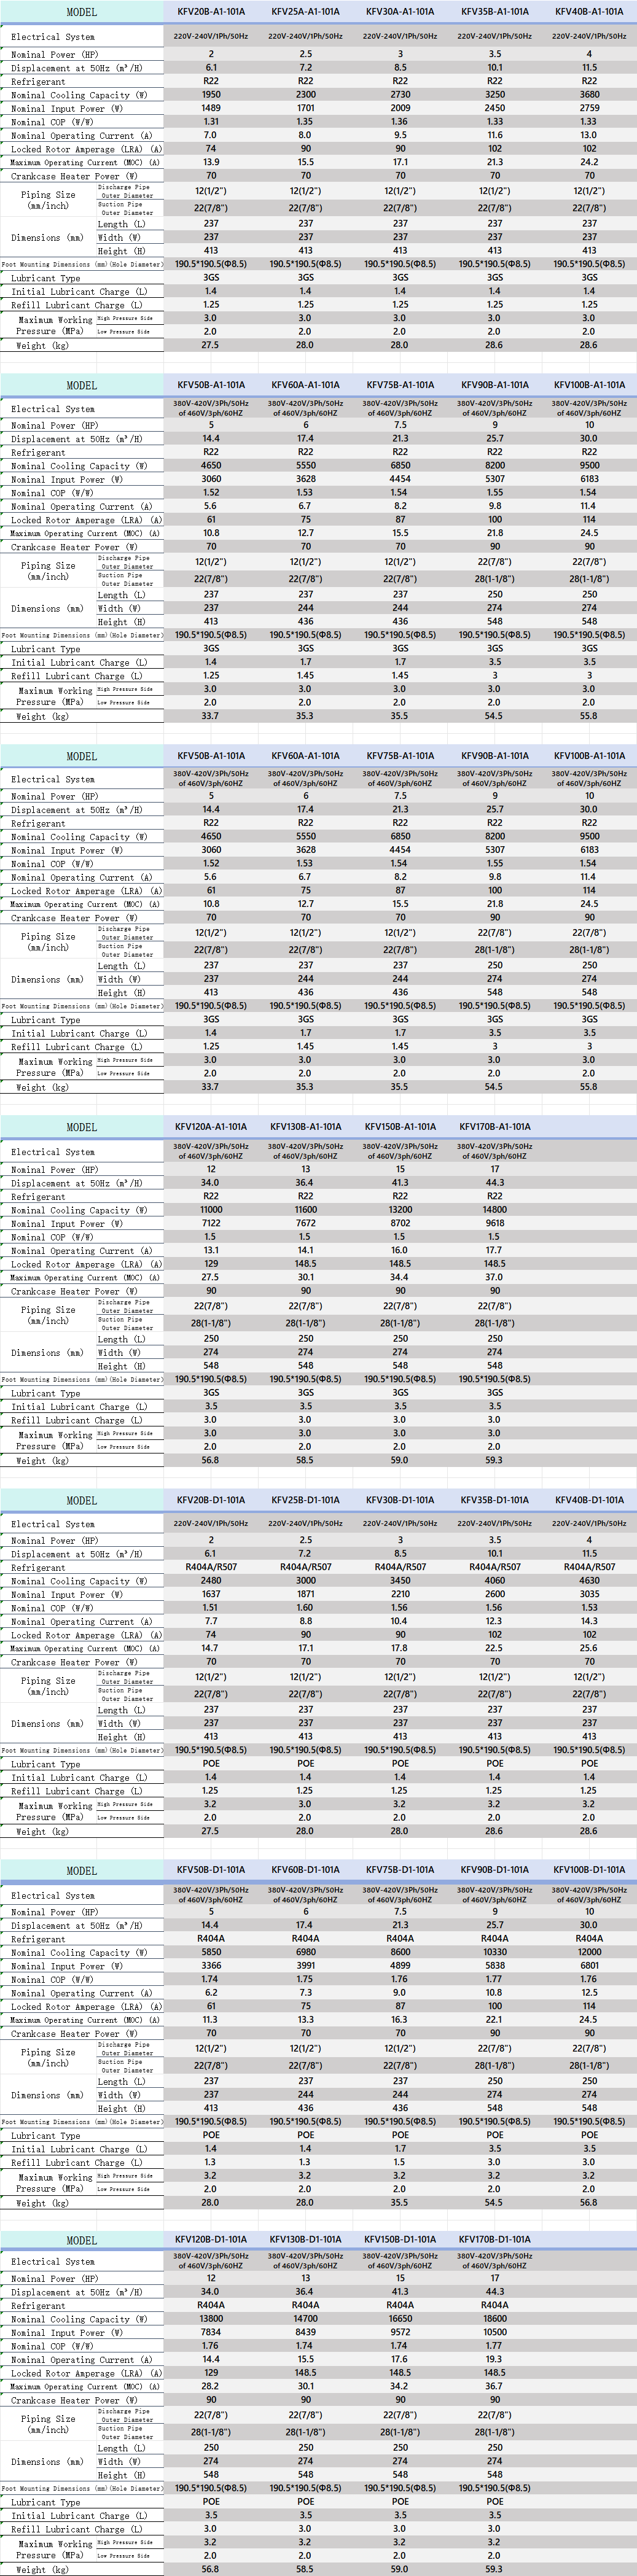Click the KFV20B-A1-101A model header cell
Viewport: 637px width, 2576px height.
(211, 12)
